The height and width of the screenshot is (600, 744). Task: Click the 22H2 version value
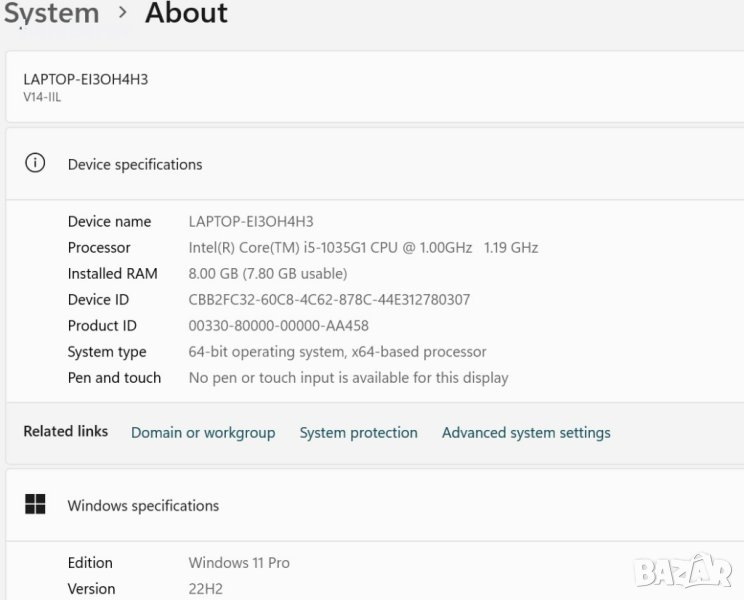coord(208,589)
